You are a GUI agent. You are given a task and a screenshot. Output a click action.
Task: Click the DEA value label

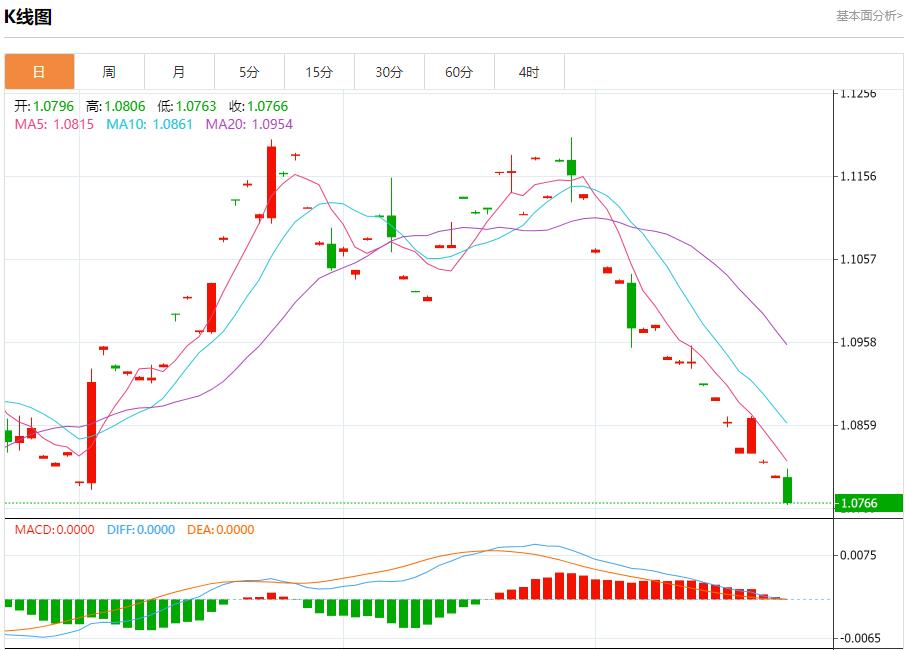pyautogui.click(x=218, y=530)
